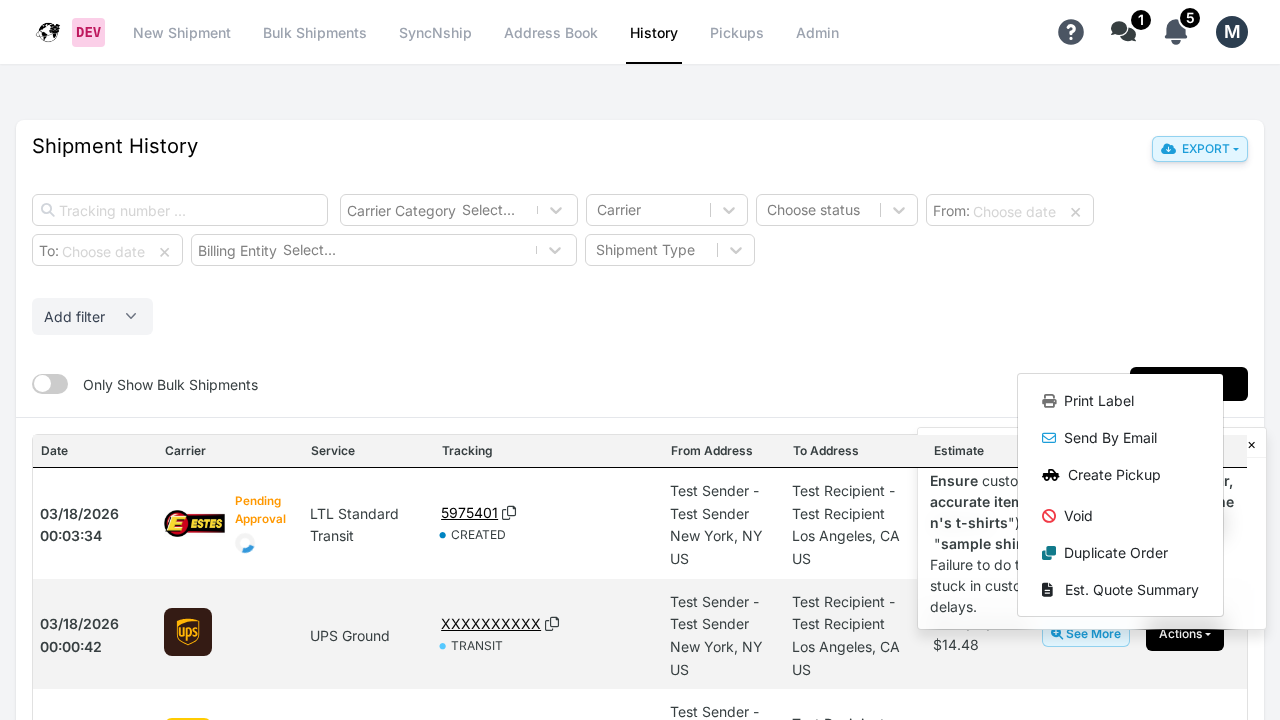Switch to the Pickups tab

click(736, 33)
